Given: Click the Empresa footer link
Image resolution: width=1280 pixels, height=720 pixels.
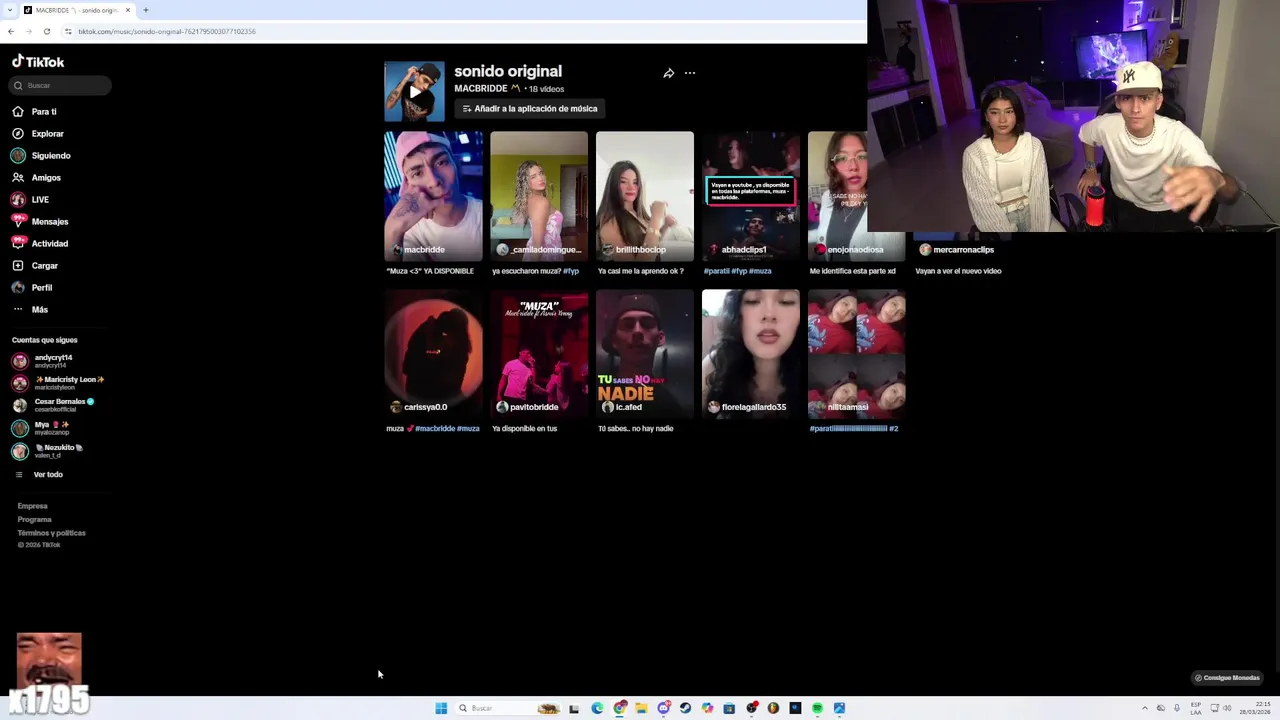Looking at the screenshot, I should point(32,506).
